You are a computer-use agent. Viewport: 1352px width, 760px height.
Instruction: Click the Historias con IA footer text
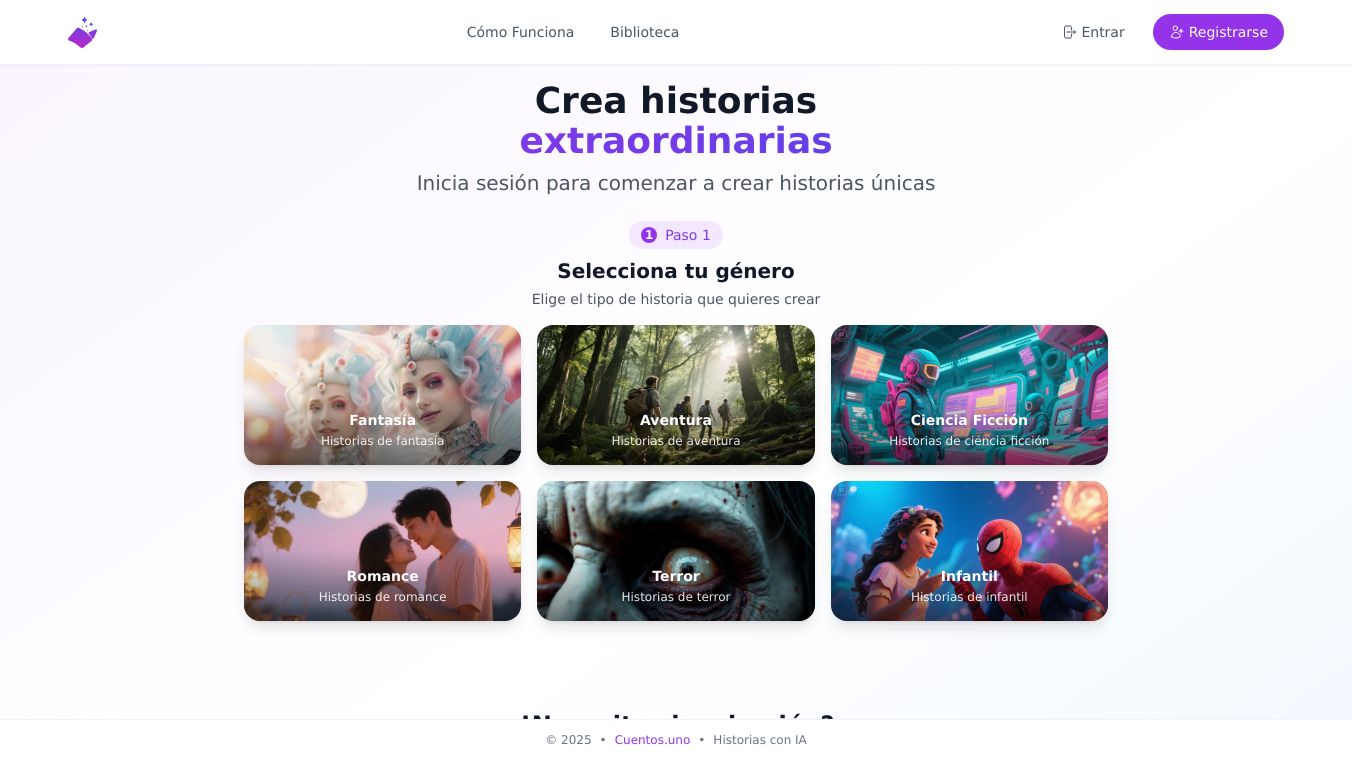760,740
